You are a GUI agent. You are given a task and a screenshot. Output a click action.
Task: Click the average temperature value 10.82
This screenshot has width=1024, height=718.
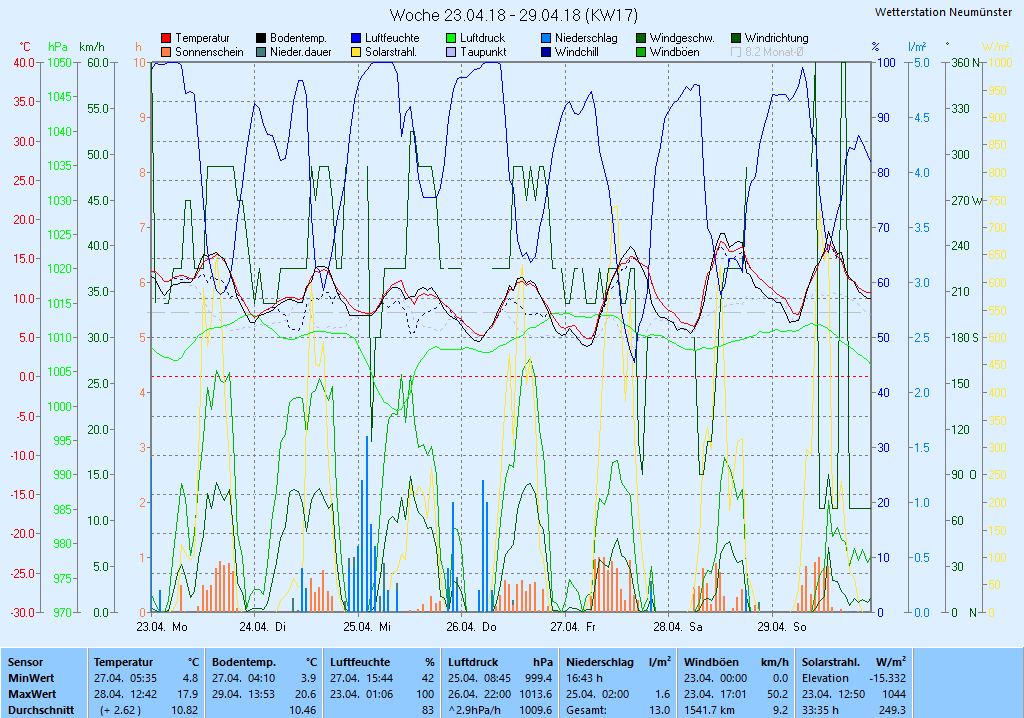point(184,710)
